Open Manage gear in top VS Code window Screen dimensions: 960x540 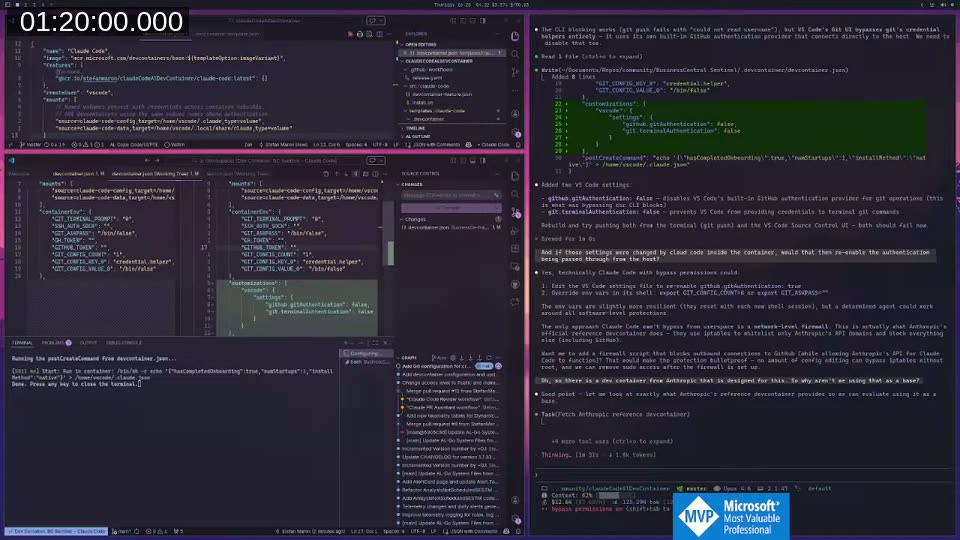(516, 132)
